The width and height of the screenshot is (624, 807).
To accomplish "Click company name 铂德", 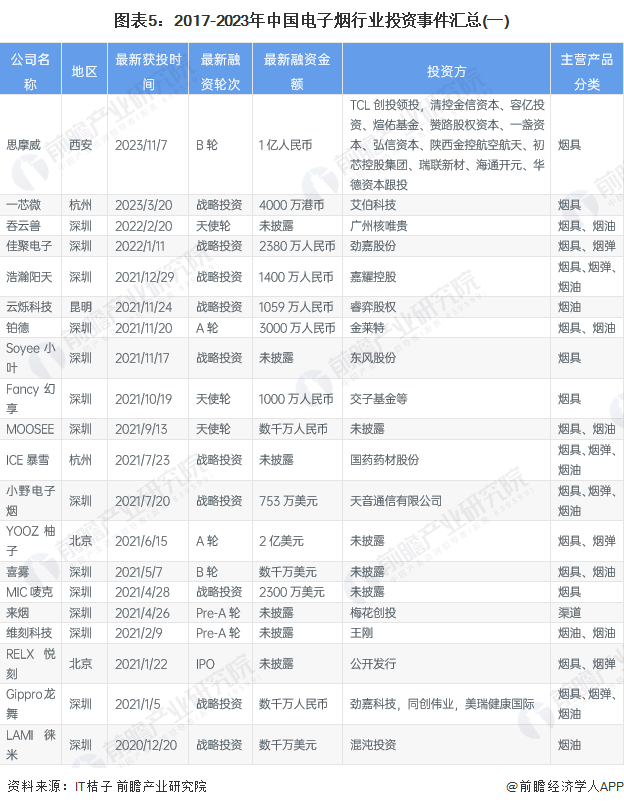I will point(18,328).
